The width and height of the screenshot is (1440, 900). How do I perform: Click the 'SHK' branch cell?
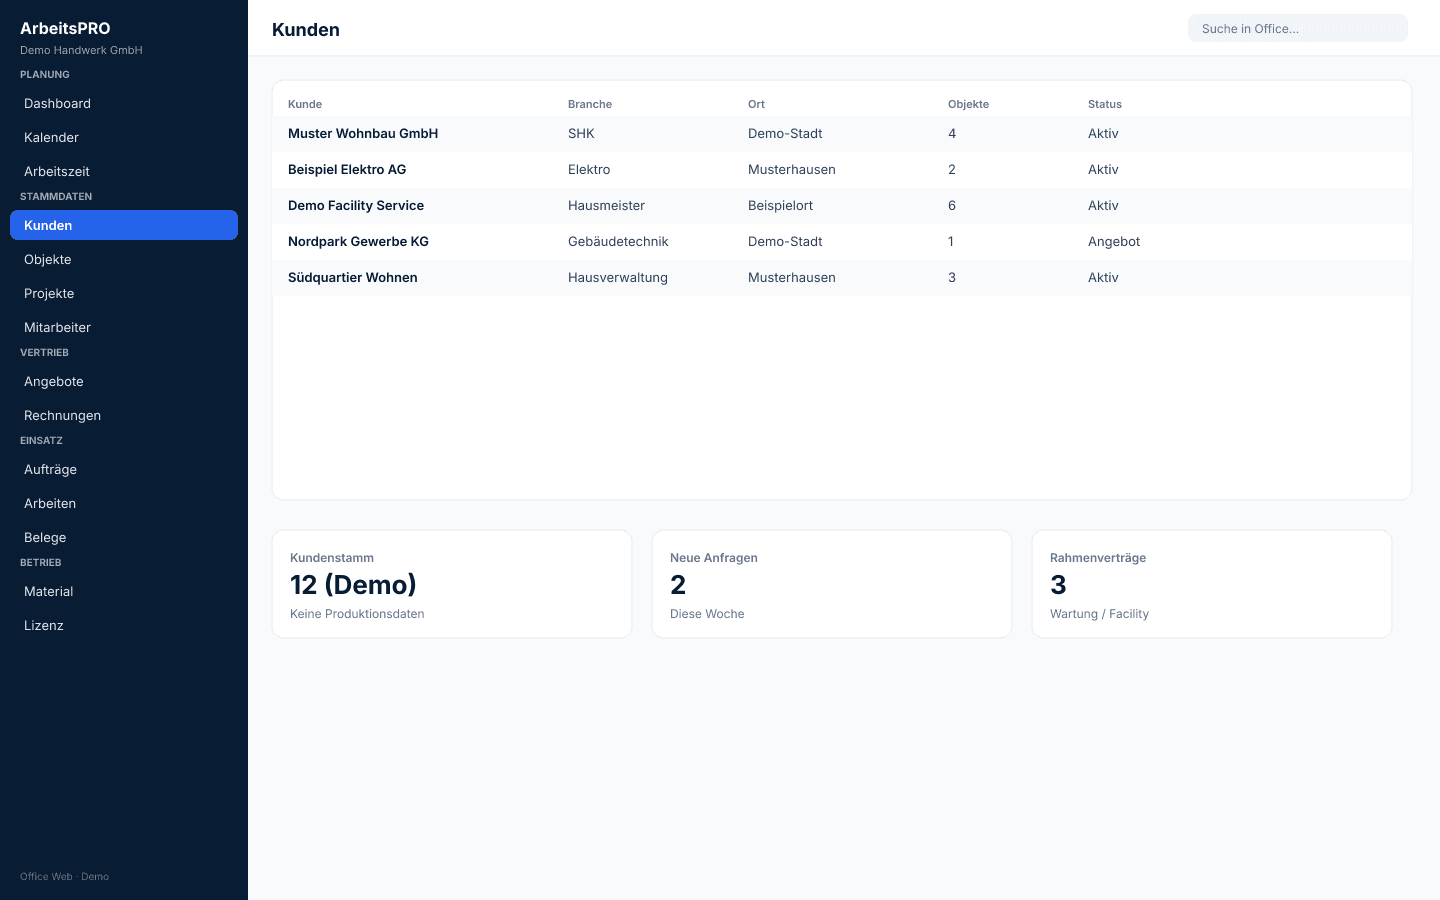point(581,134)
